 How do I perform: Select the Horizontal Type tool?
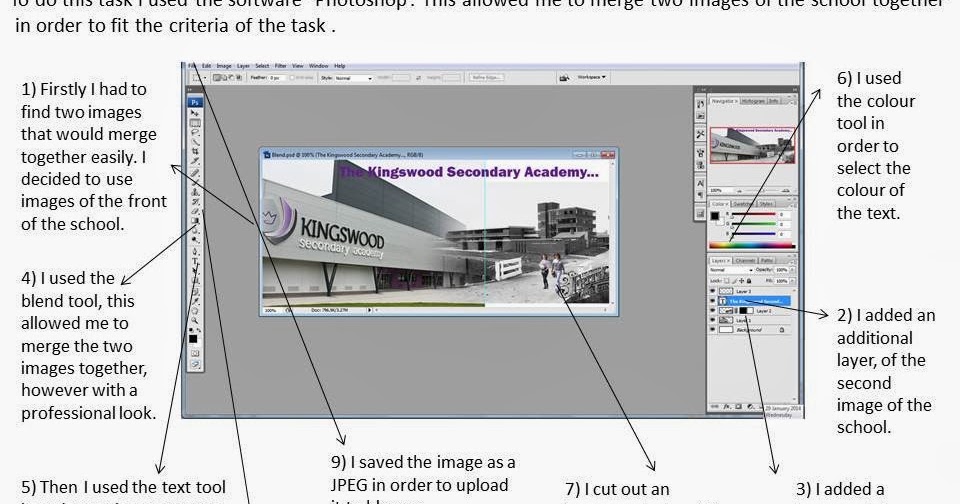point(195,261)
